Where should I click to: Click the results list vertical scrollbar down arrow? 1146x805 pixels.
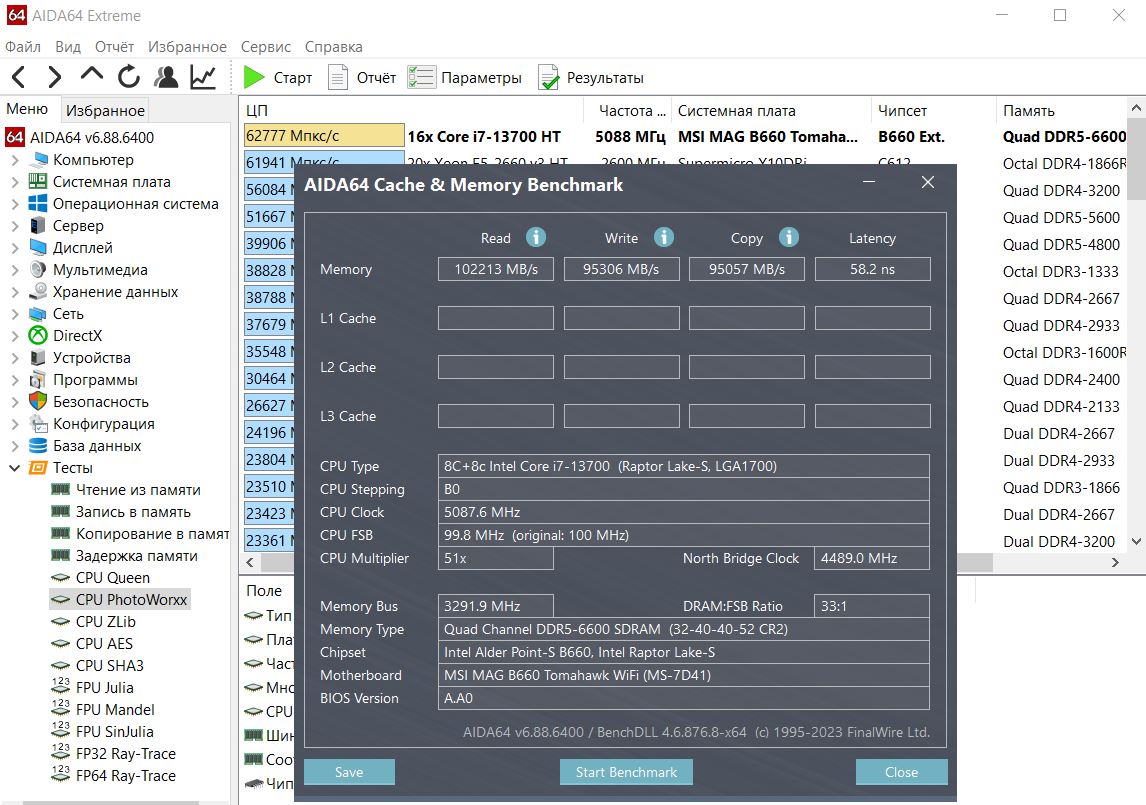[1136, 542]
